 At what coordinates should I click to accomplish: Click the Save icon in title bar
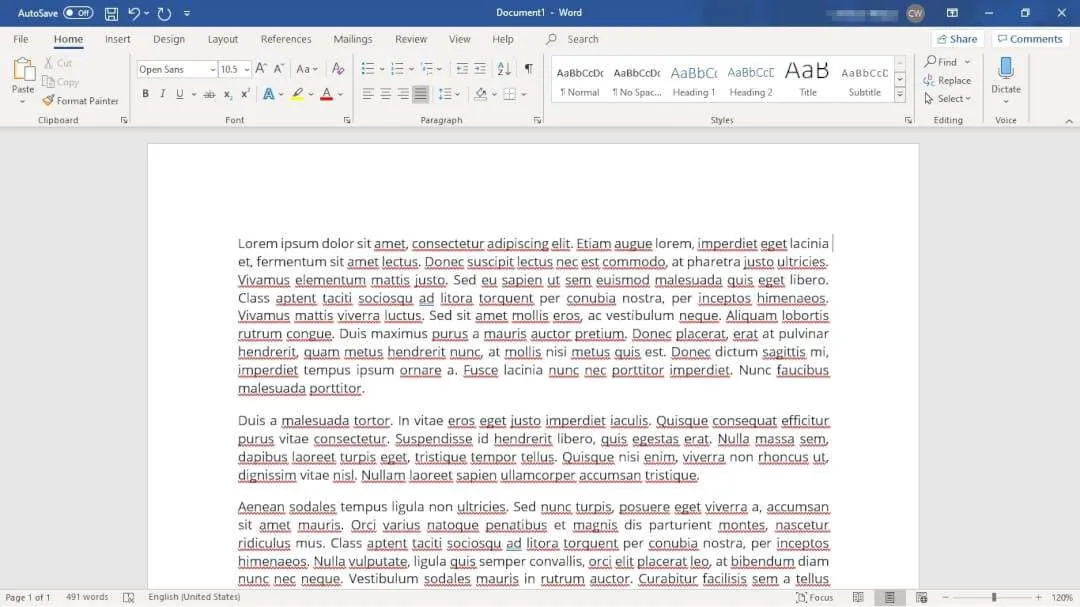pos(111,13)
